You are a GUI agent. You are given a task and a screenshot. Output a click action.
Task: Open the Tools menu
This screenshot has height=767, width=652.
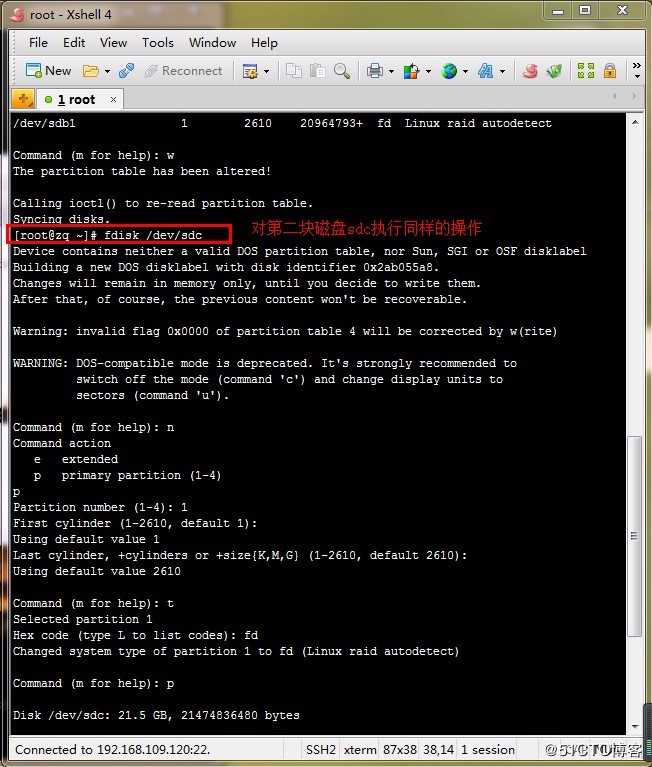157,43
